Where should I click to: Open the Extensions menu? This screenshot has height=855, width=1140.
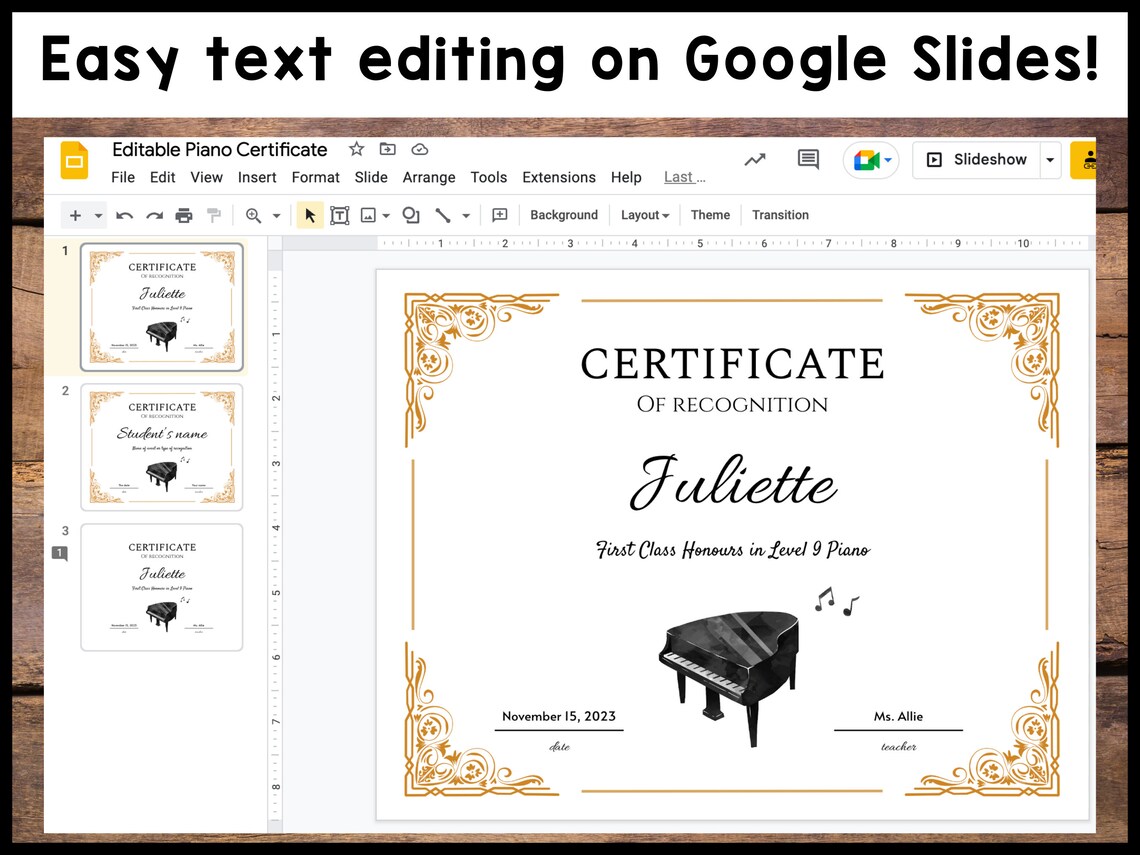[558, 177]
